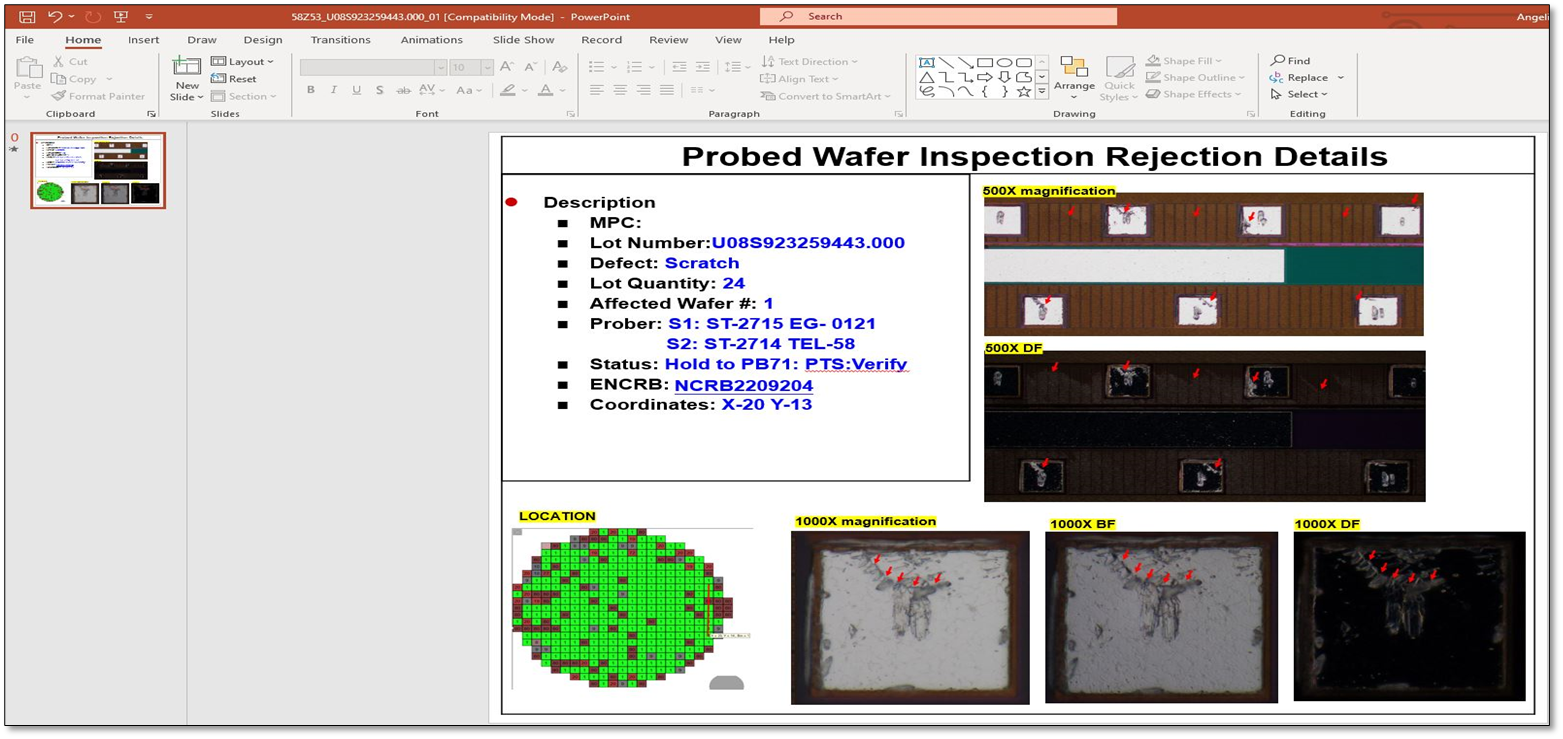Click Find in the Editing group
The width and height of the screenshot is (1563, 739).
pos(1290,61)
